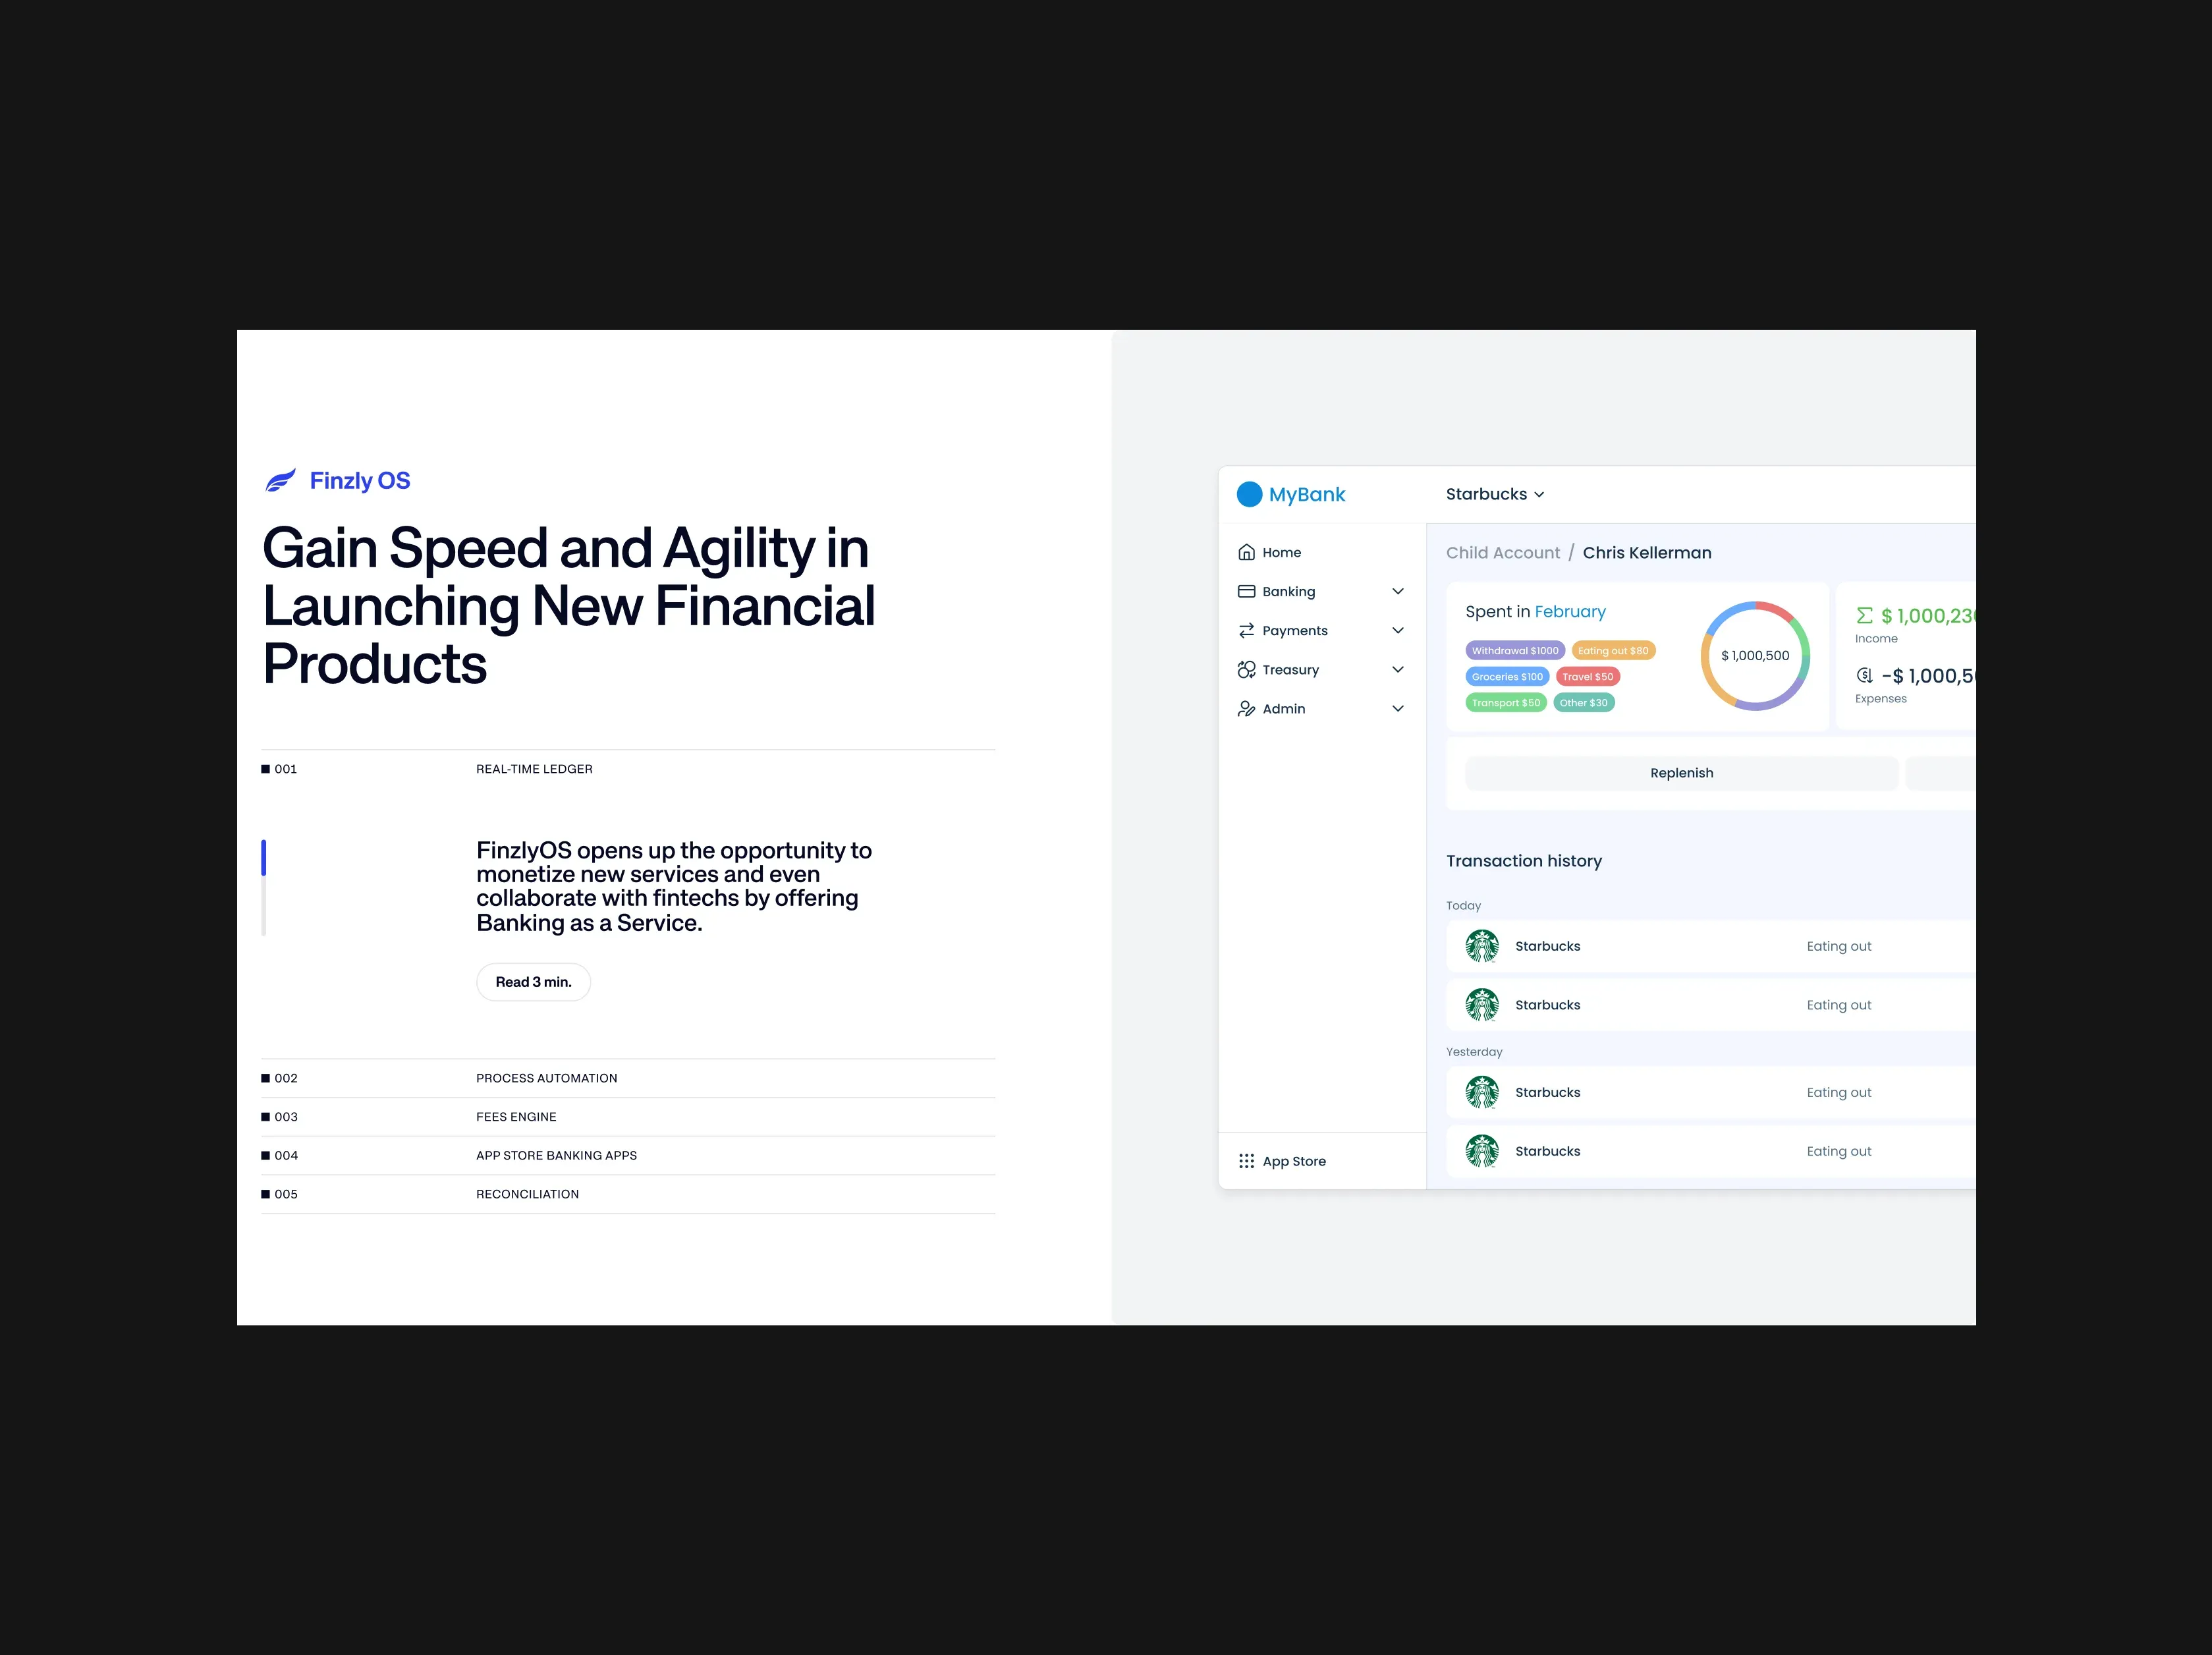Click the Home house icon
Image resolution: width=2212 pixels, height=1655 pixels.
click(x=1246, y=552)
